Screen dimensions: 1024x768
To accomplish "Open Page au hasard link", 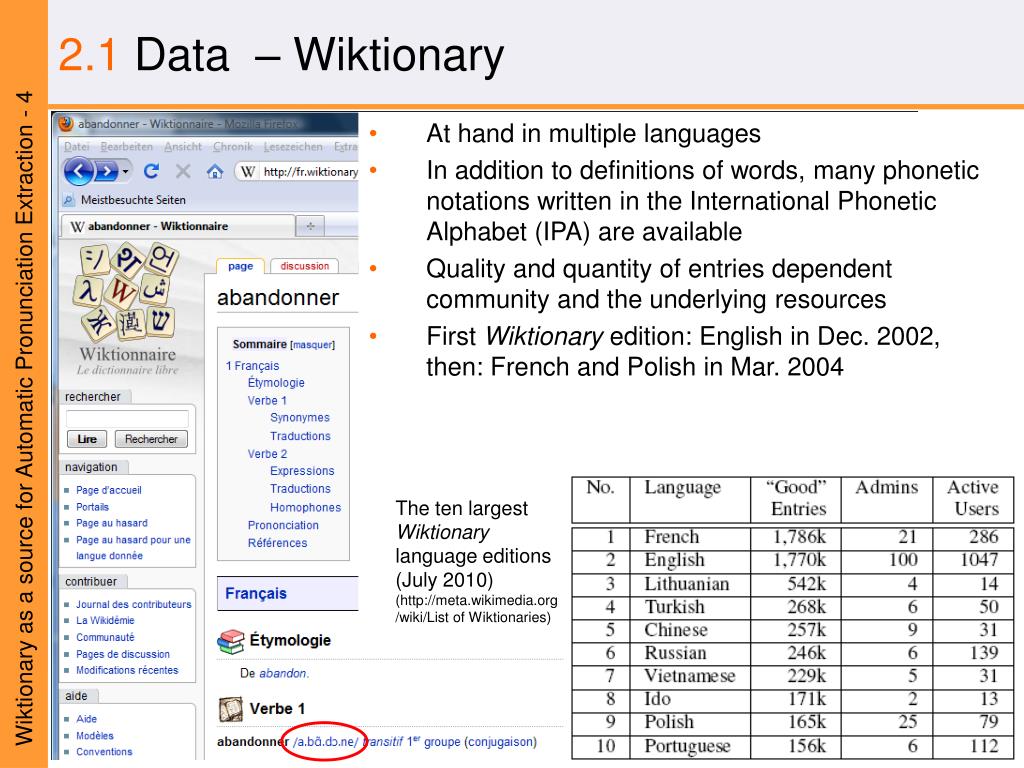I will coord(112,523).
